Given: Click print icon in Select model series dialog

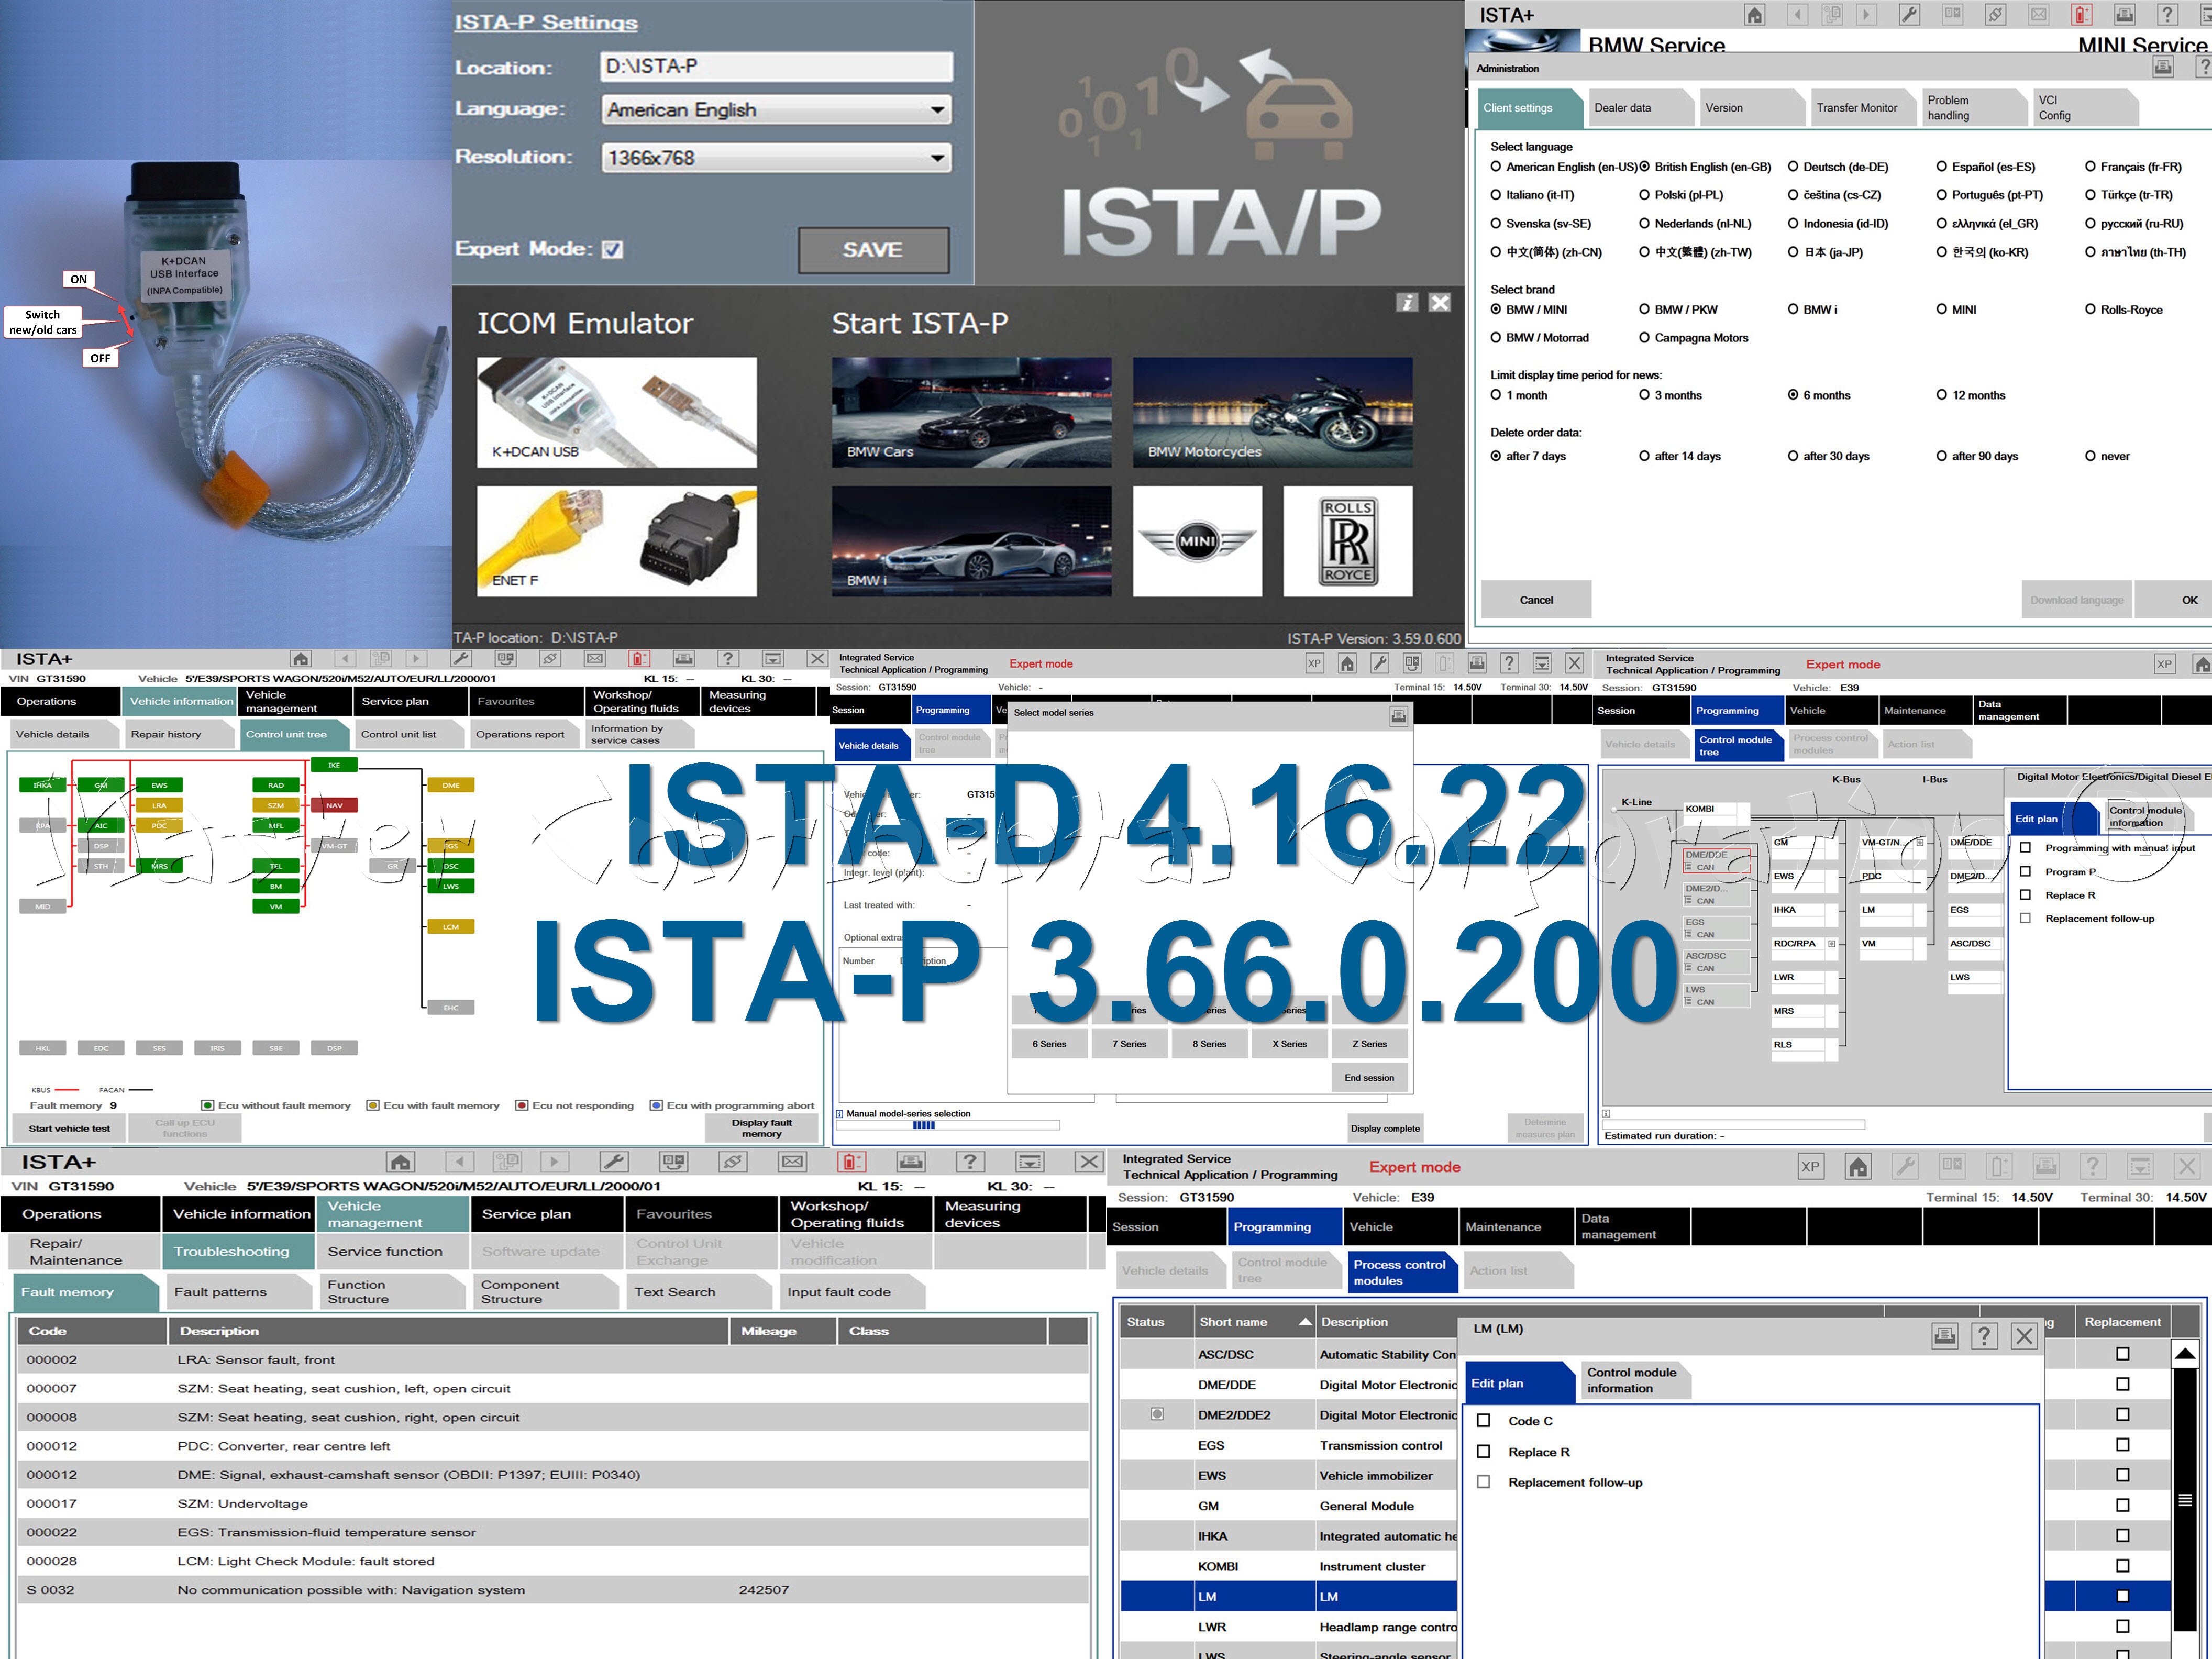Looking at the screenshot, I should pyautogui.click(x=1398, y=715).
